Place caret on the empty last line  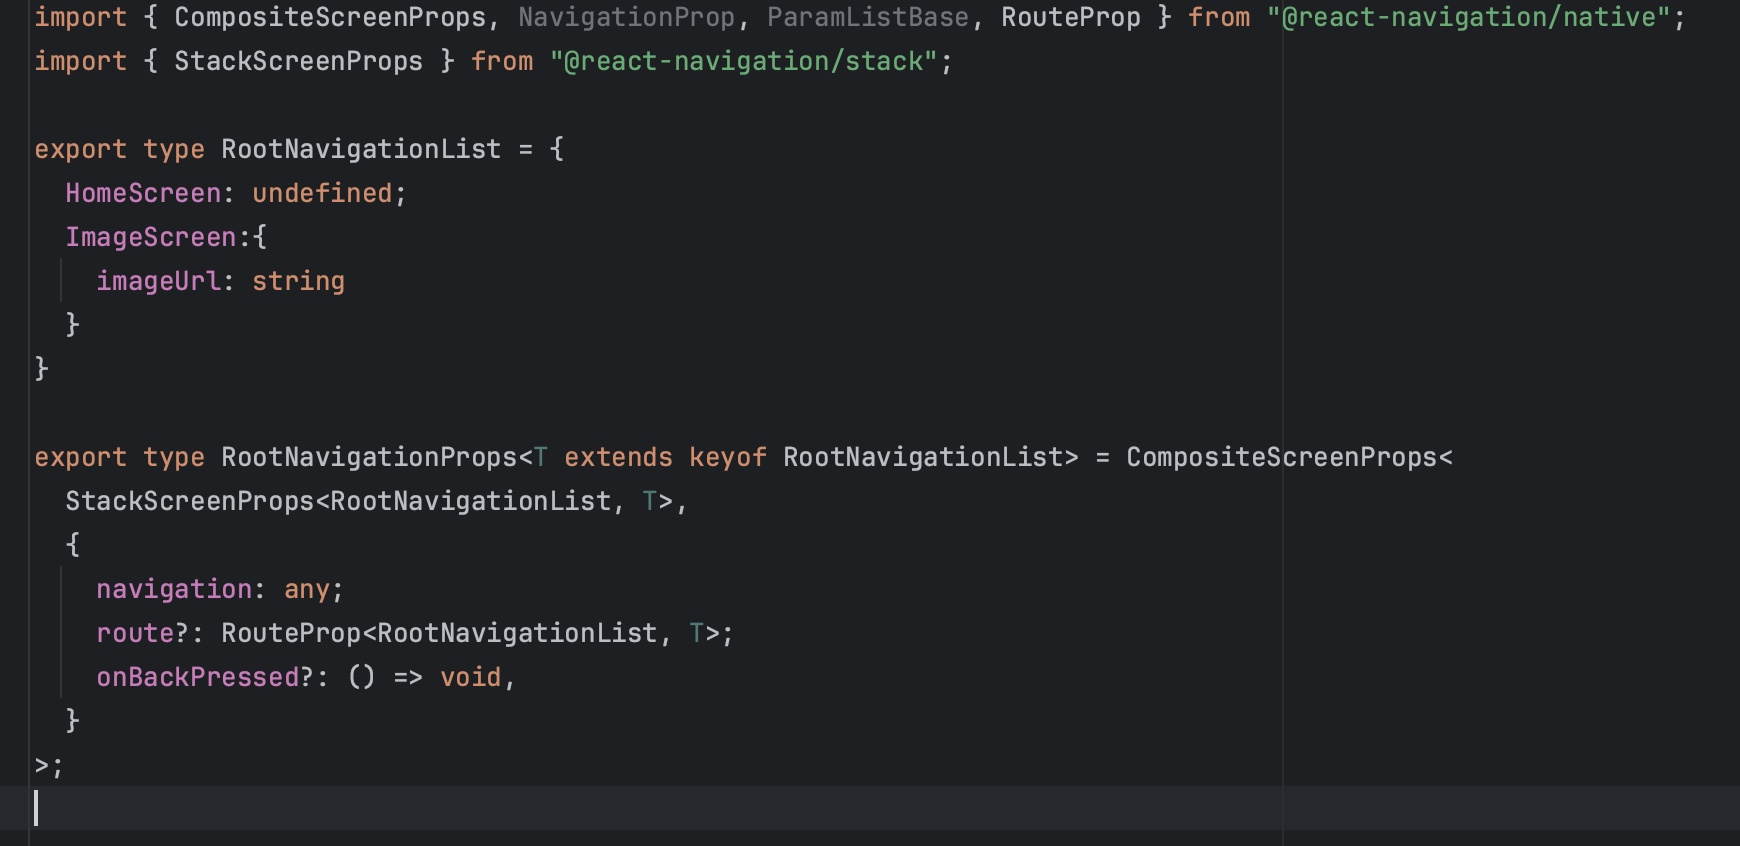coord(870,808)
